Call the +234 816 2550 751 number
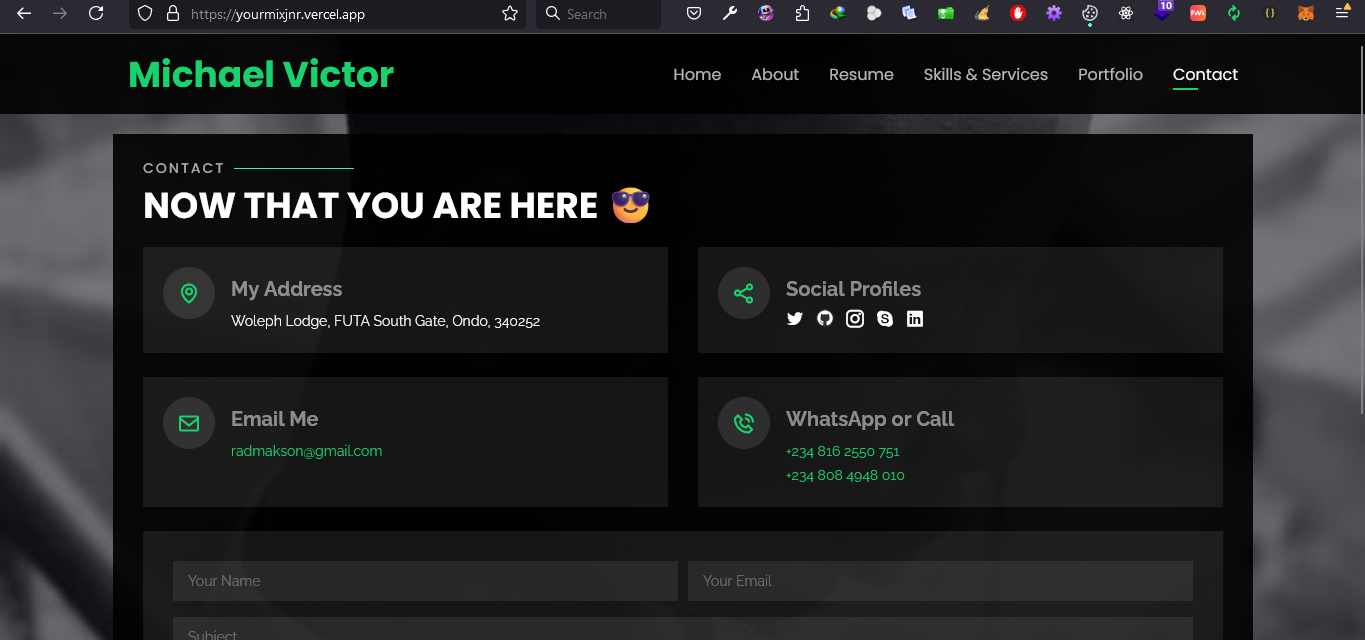This screenshot has width=1365, height=640. pyautogui.click(x=842, y=451)
